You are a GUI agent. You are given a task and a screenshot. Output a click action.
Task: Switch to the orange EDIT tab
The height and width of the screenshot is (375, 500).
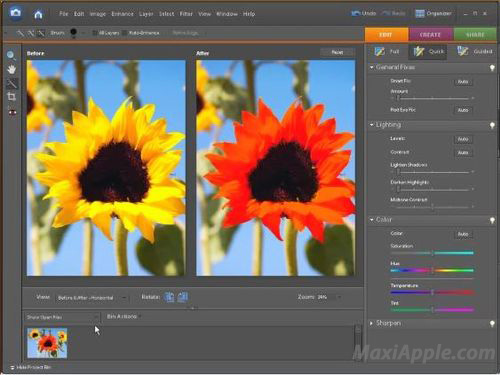pyautogui.click(x=386, y=34)
